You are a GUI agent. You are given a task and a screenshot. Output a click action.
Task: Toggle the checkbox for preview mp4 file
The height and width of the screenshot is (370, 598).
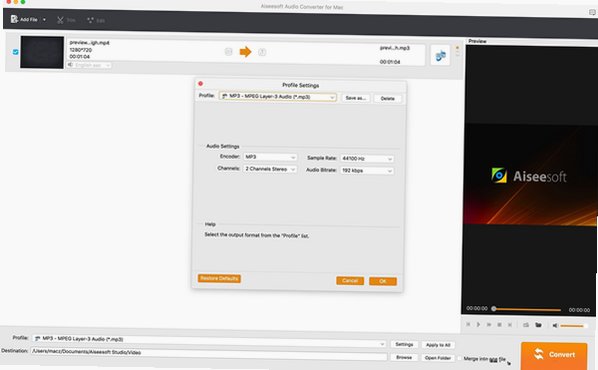pos(16,52)
